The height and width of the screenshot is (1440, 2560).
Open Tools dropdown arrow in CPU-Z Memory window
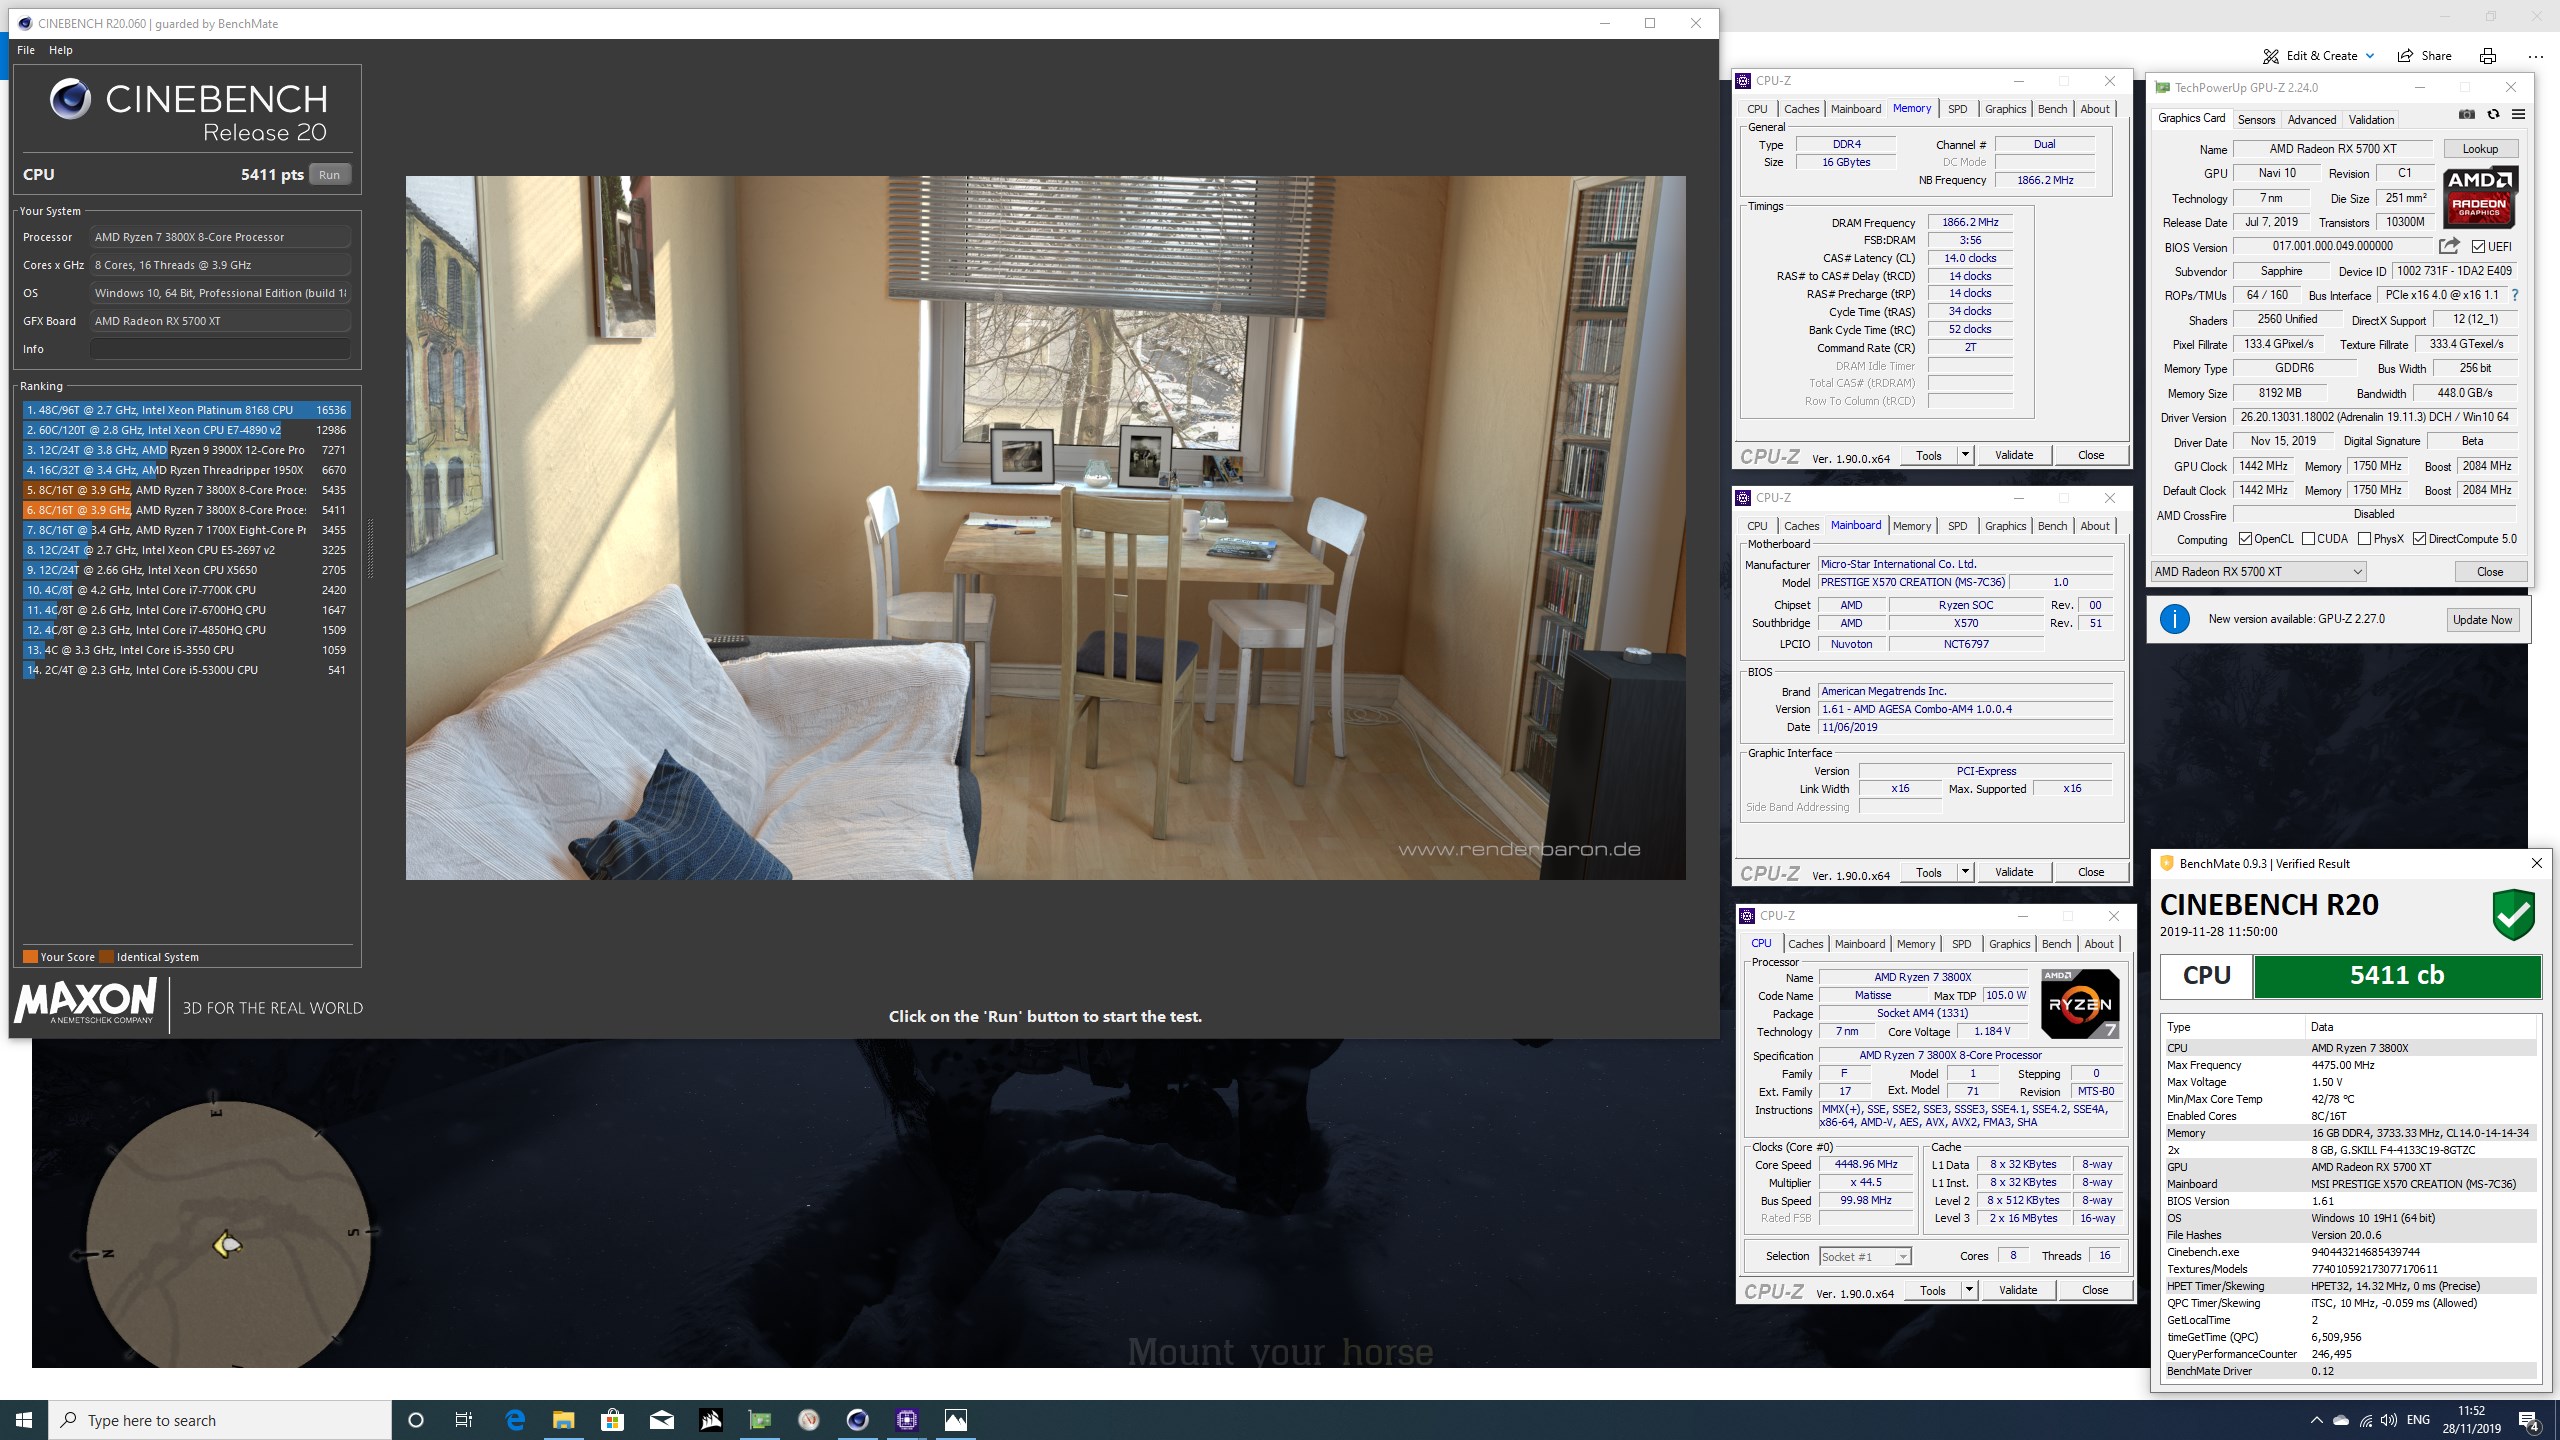coord(1965,455)
